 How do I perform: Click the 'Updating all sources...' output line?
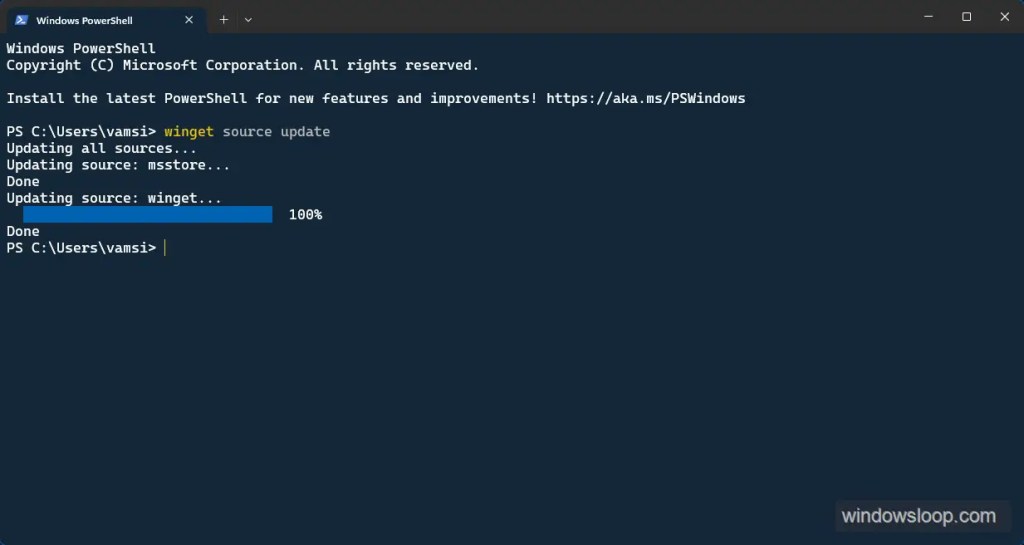coord(101,148)
